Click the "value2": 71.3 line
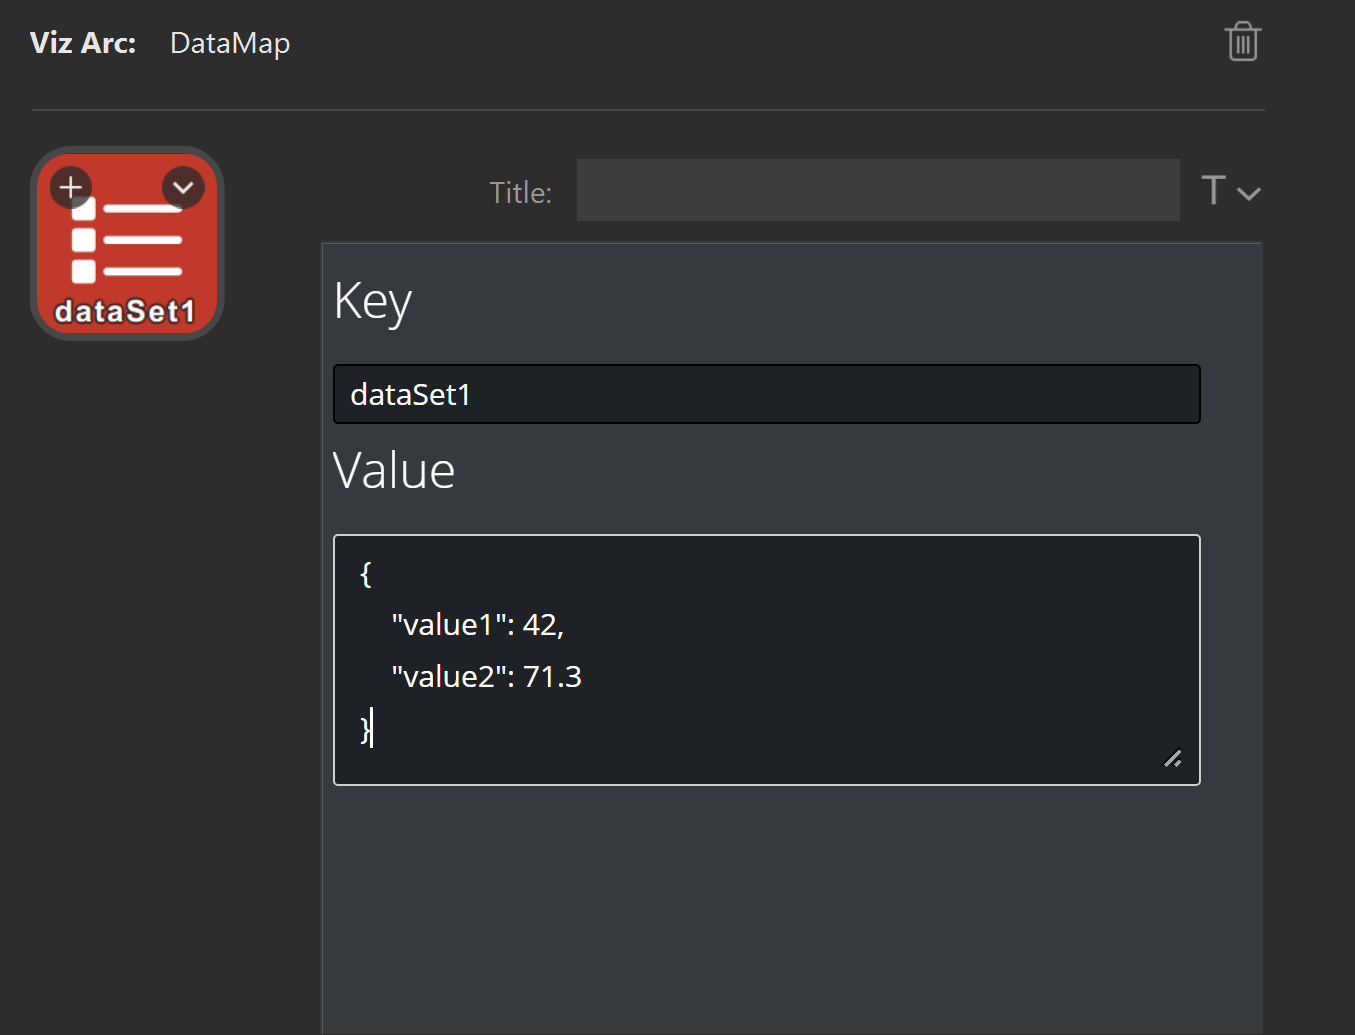The image size is (1355, 1035). click(487, 677)
